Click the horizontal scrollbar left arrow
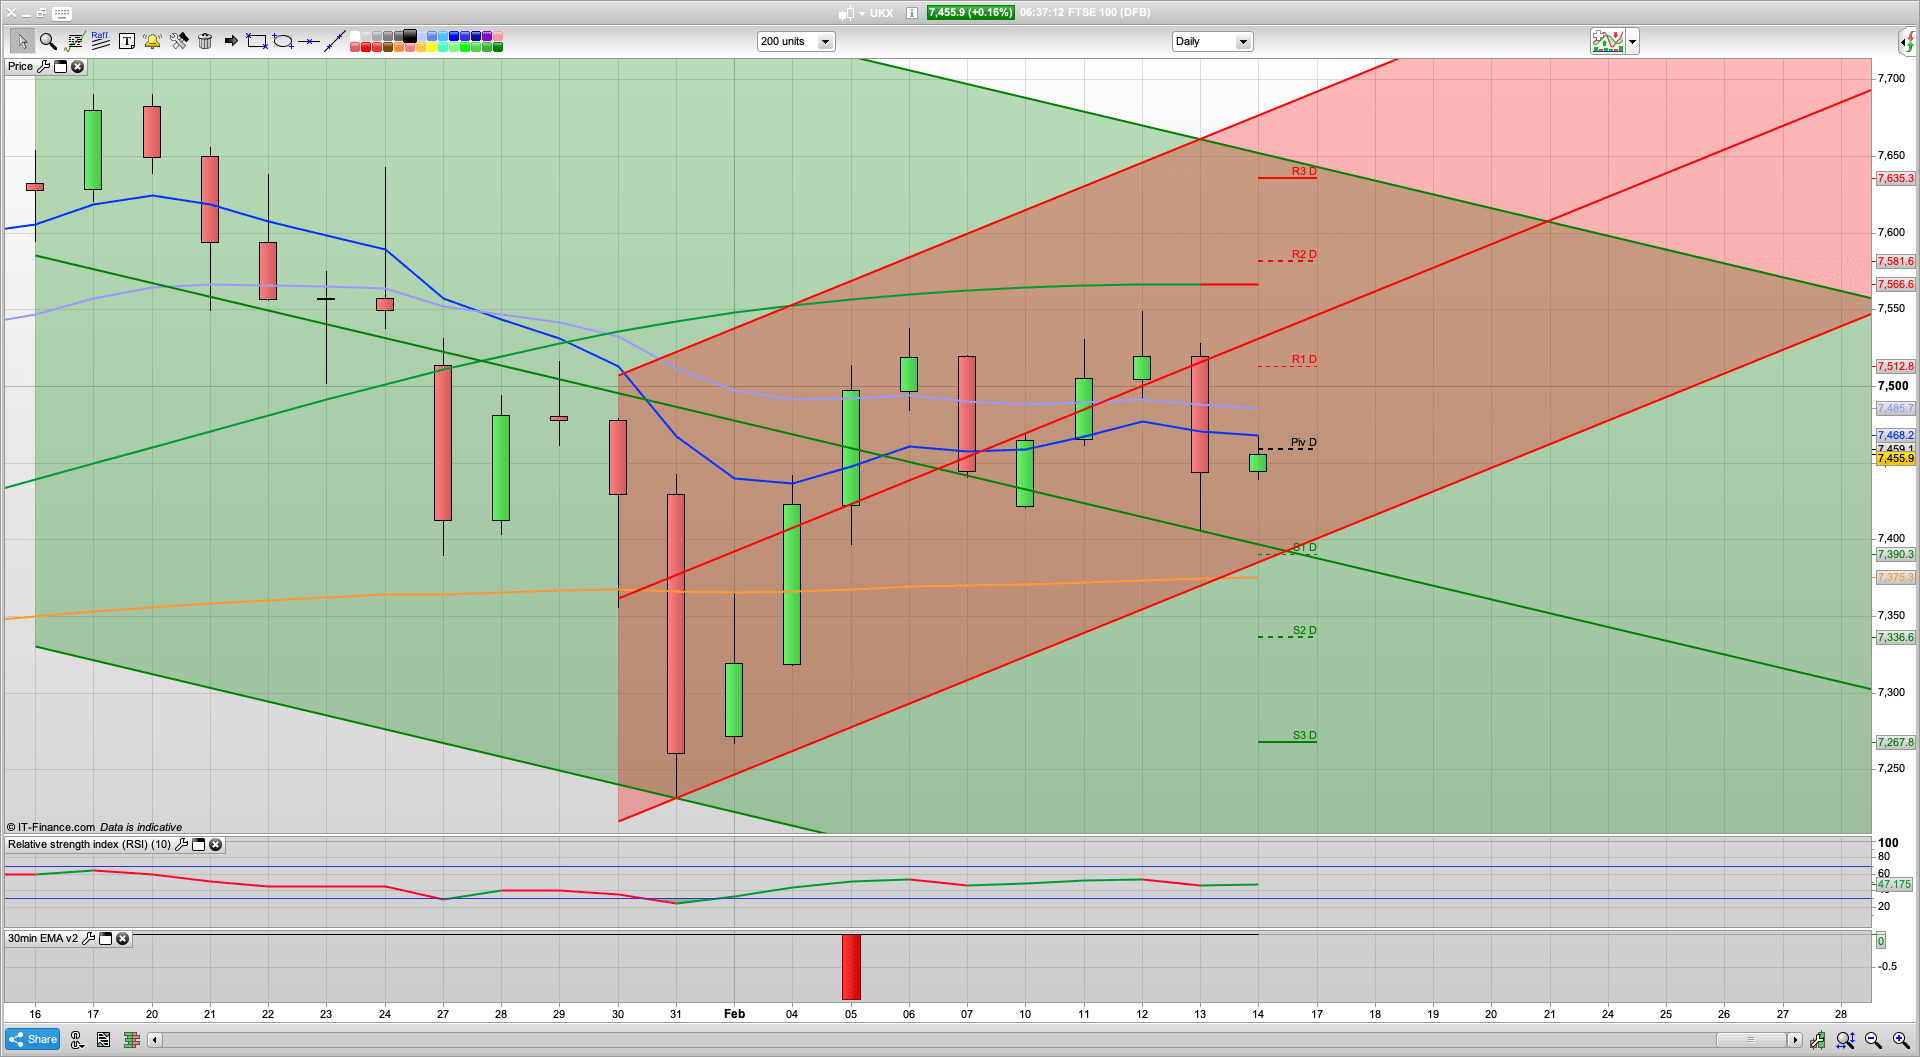Screen dimensions: 1920x1057 (154, 1040)
